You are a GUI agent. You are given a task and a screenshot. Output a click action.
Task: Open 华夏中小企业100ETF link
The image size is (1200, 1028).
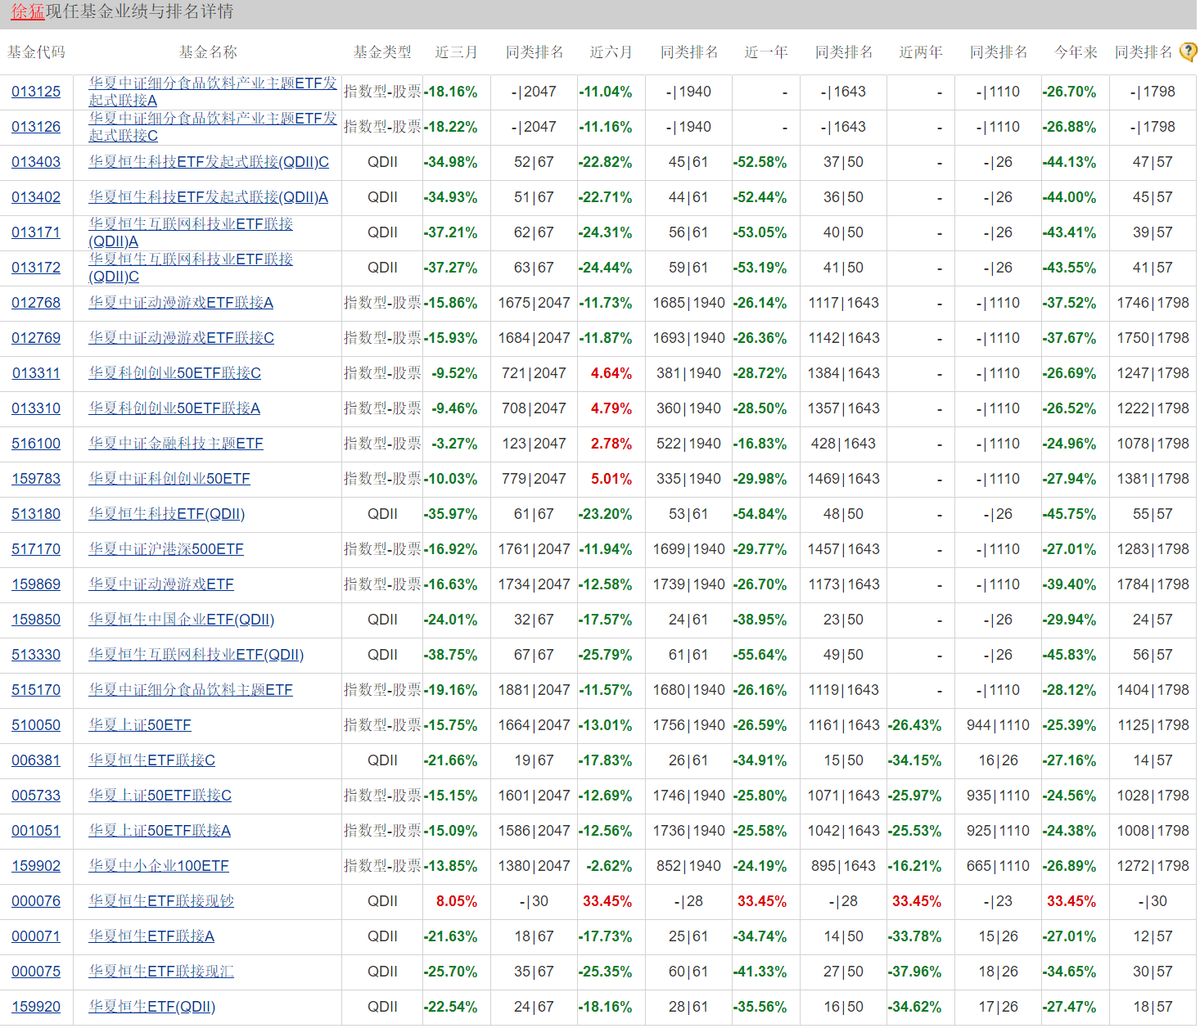[x=159, y=866]
